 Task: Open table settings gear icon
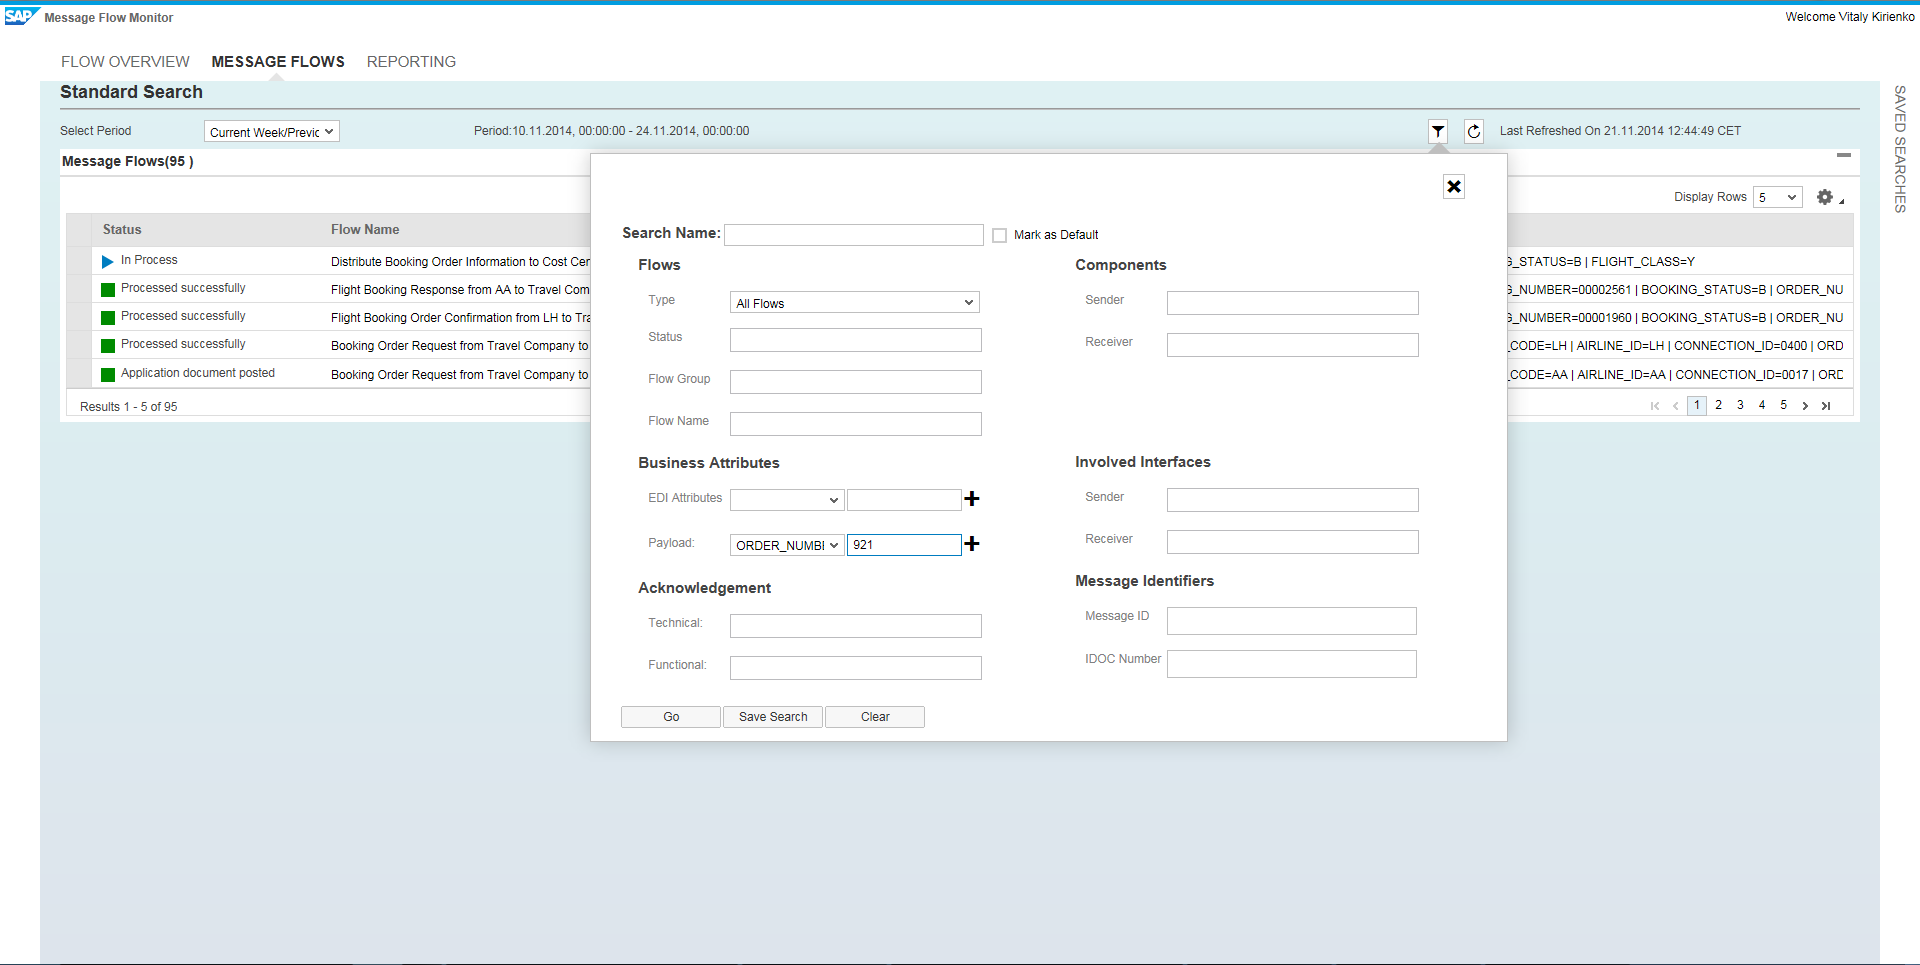(1825, 197)
